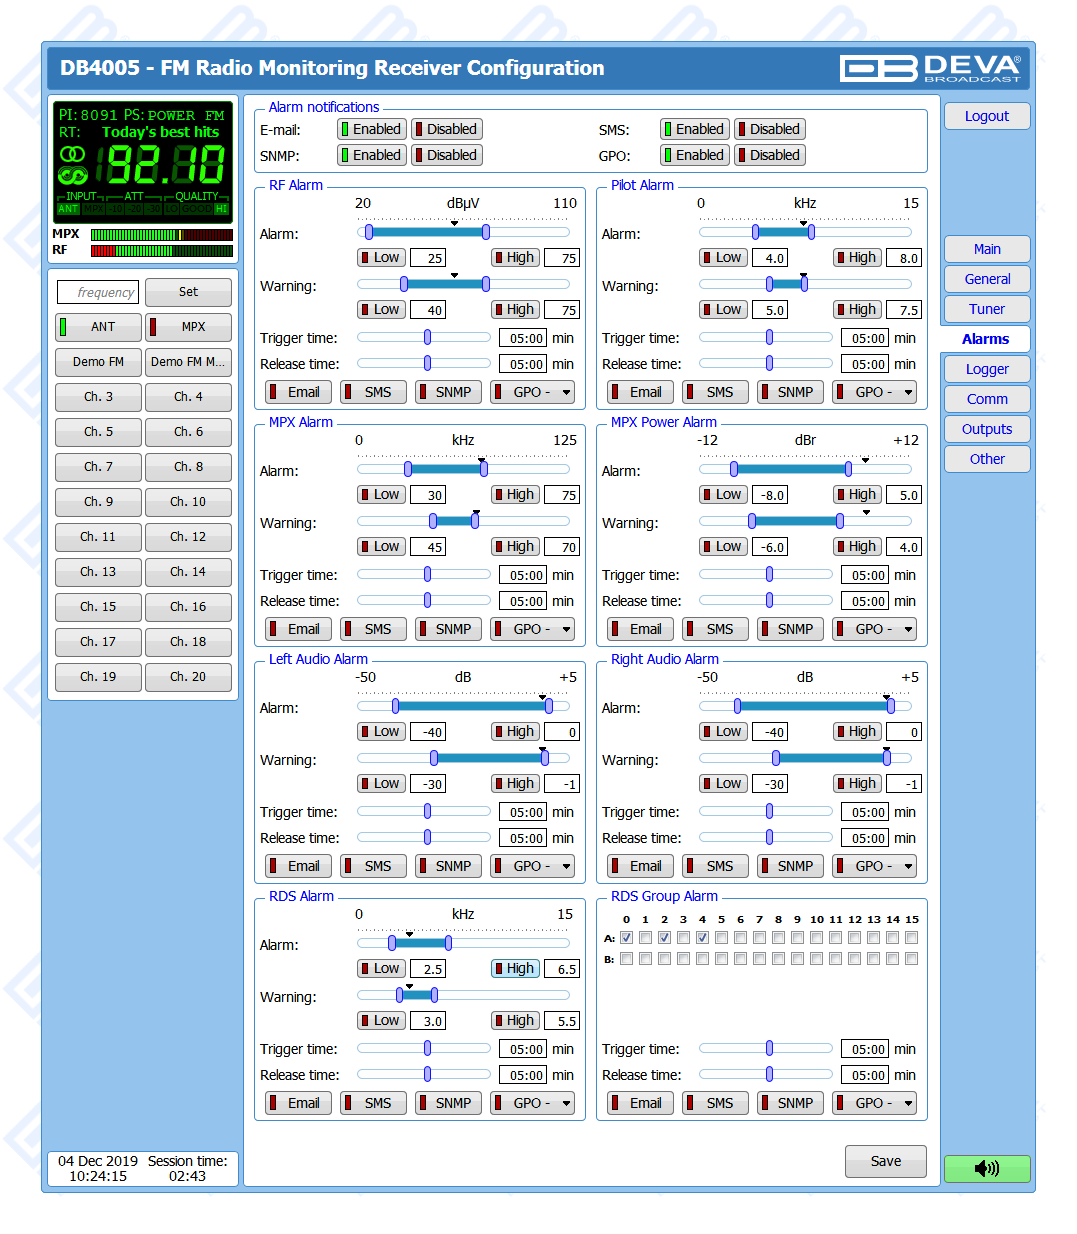Click the frequency input field
This screenshot has height=1234, width=1077.
click(x=98, y=292)
